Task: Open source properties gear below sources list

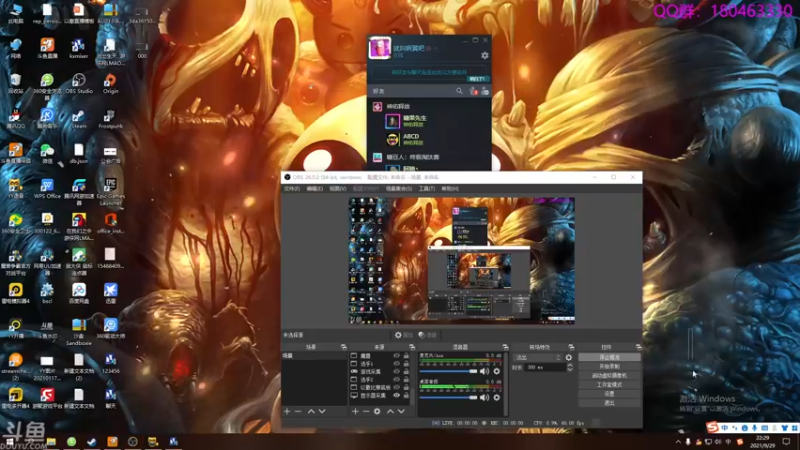Action: tap(377, 411)
